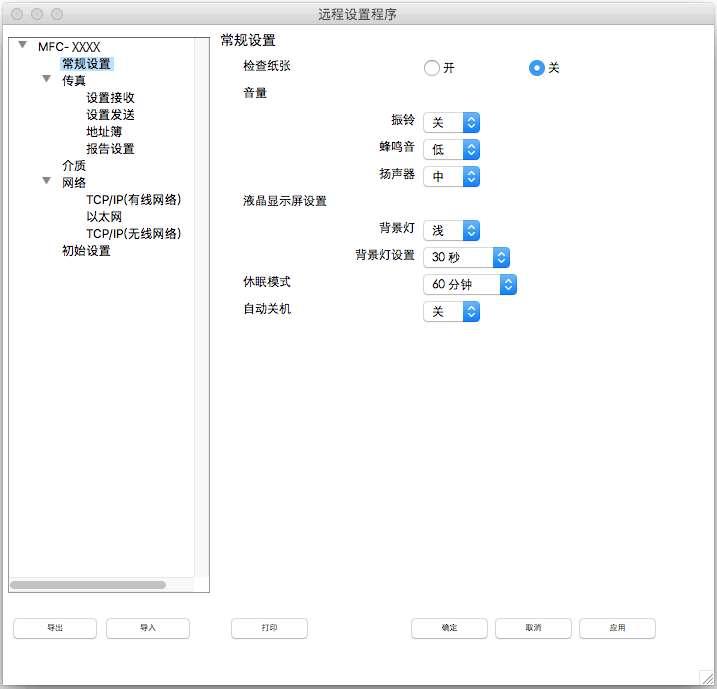Open the 扬声器 volume dropdown
Viewport: 717px width, 689px height.
click(x=452, y=176)
